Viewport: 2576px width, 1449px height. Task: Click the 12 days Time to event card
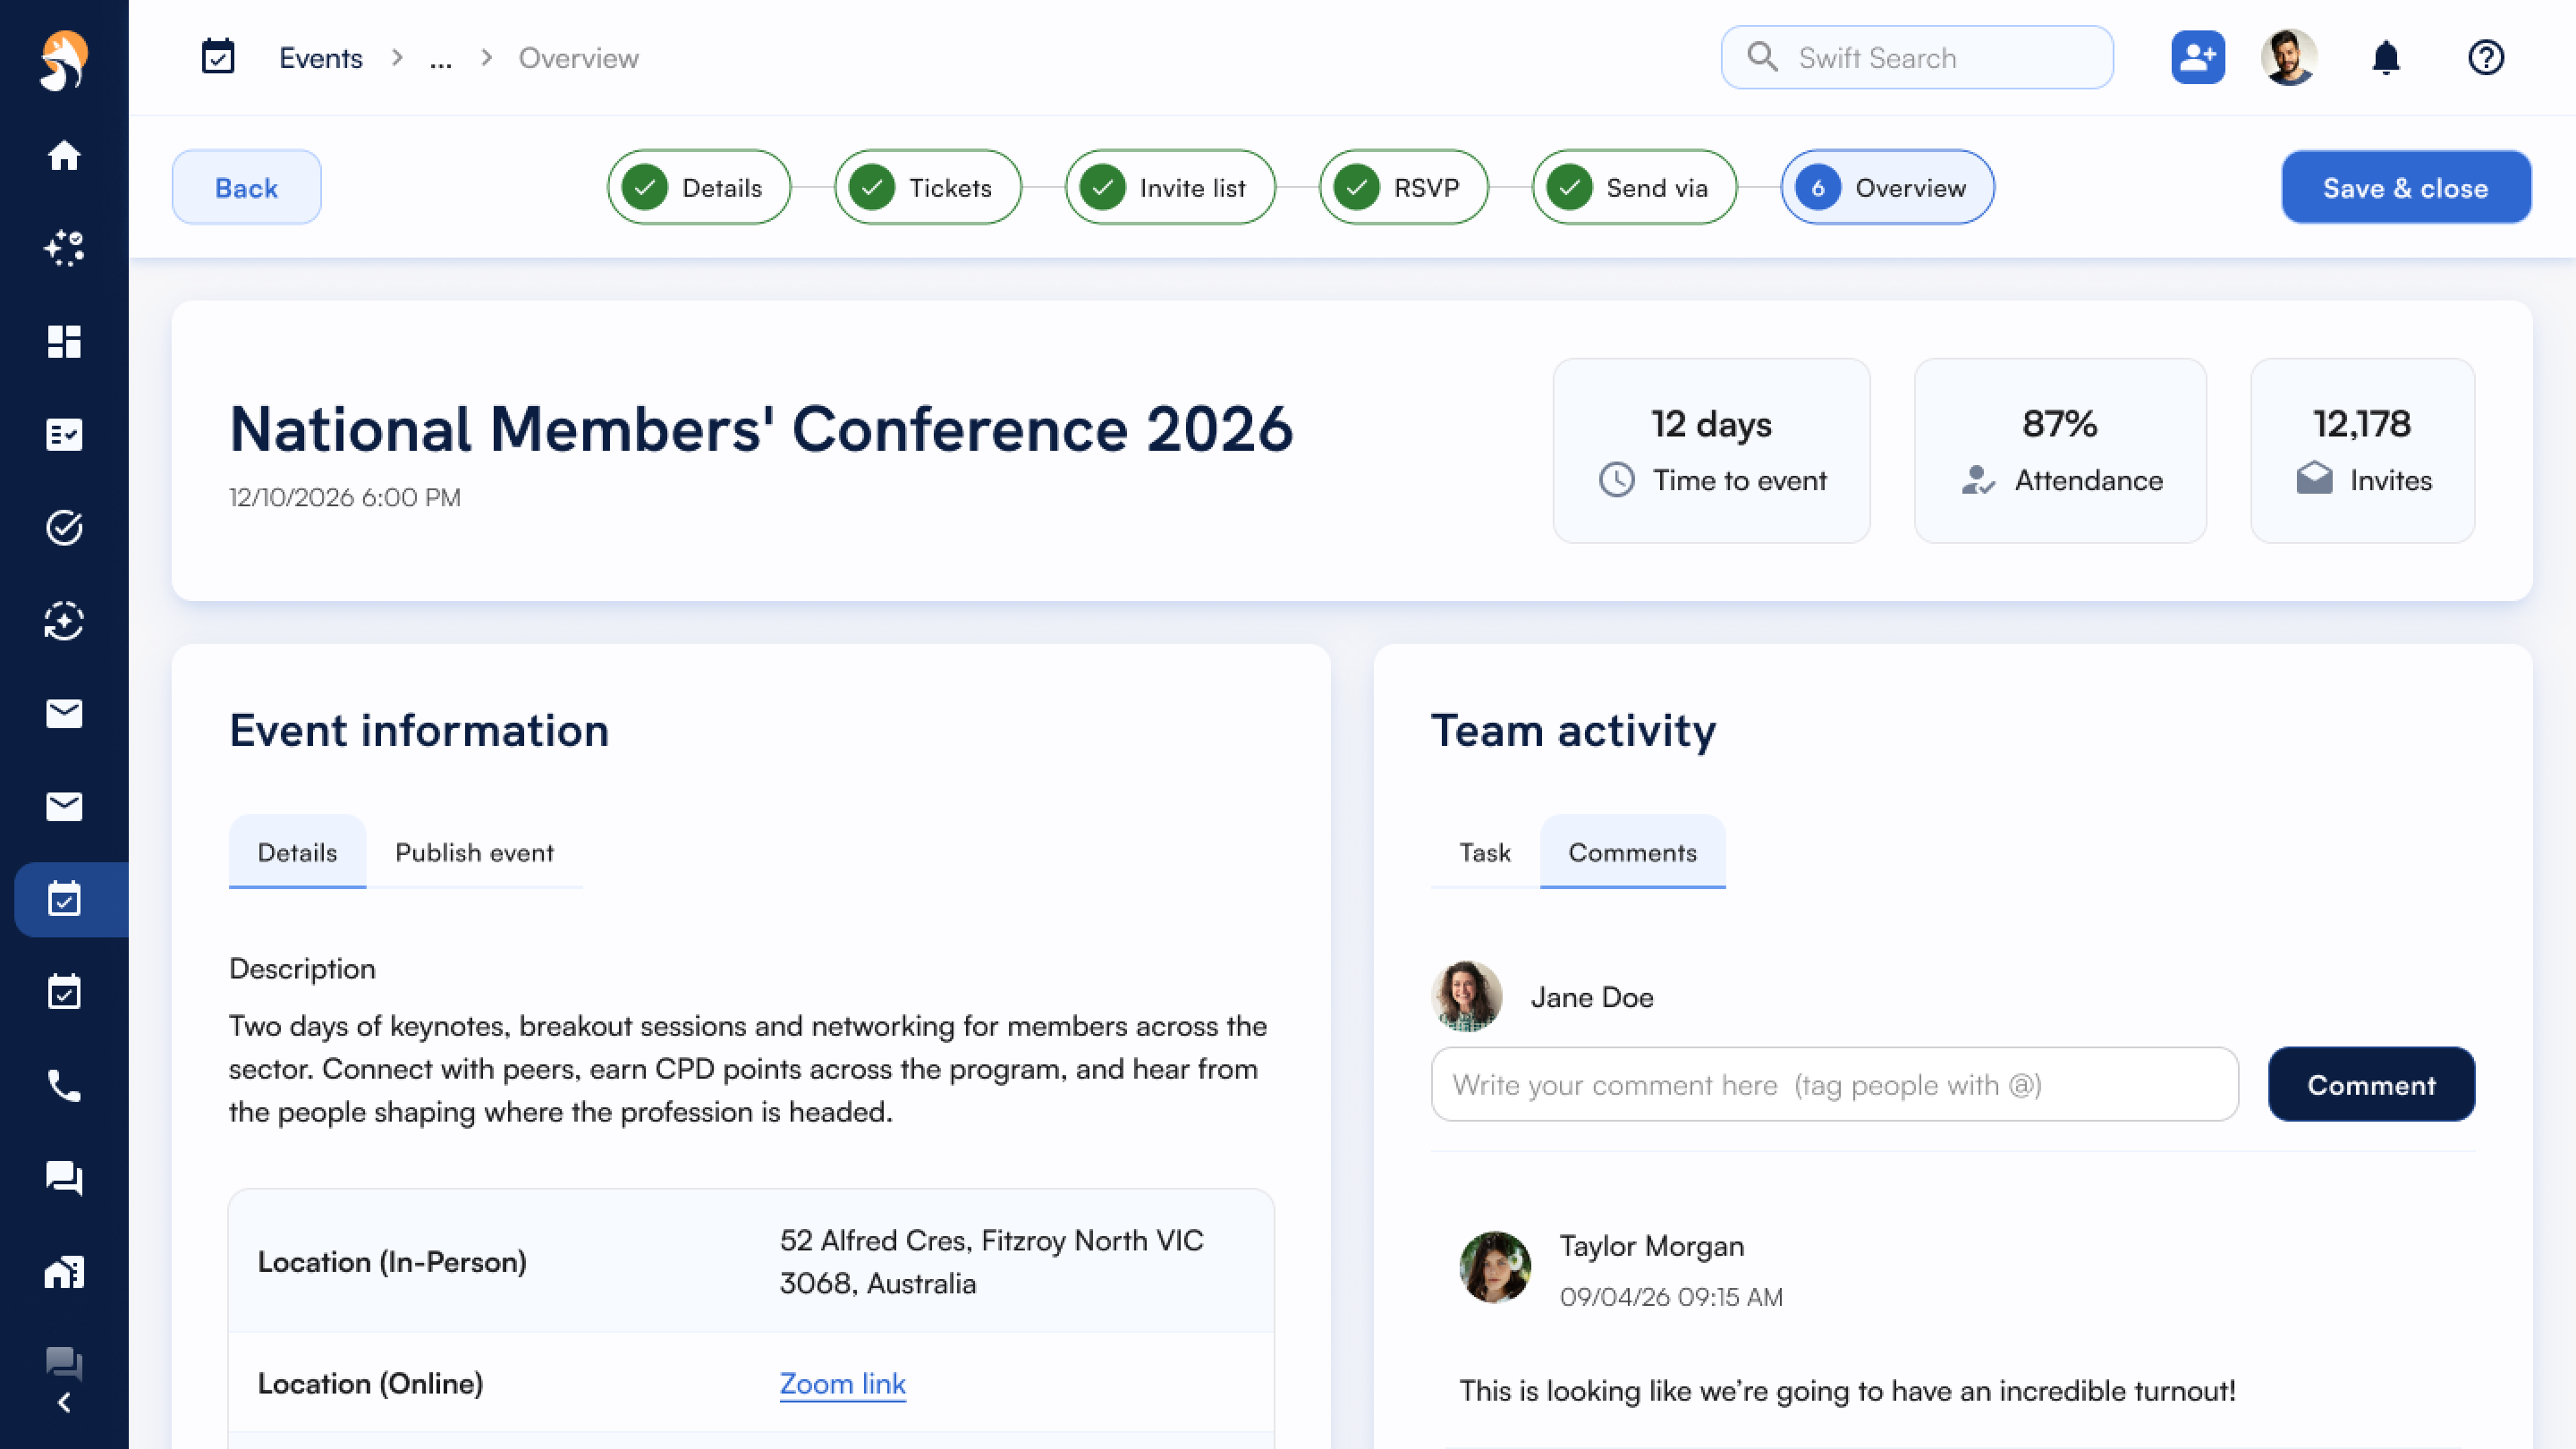pyautogui.click(x=1711, y=451)
